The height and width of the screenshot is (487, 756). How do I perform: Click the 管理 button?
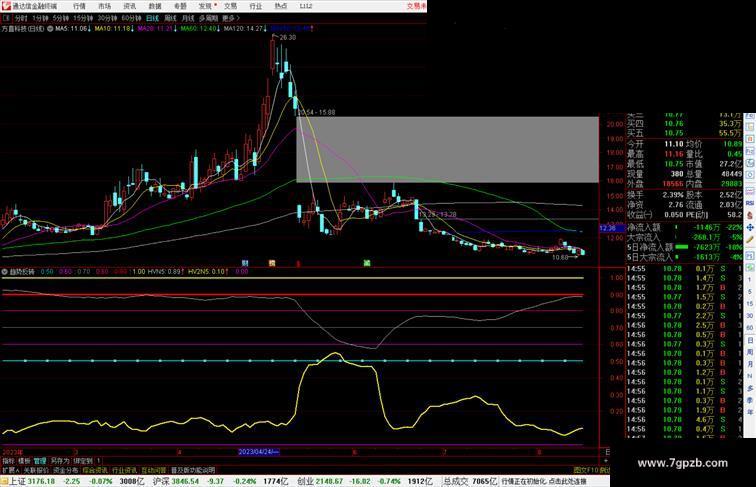pyautogui.click(x=40, y=461)
